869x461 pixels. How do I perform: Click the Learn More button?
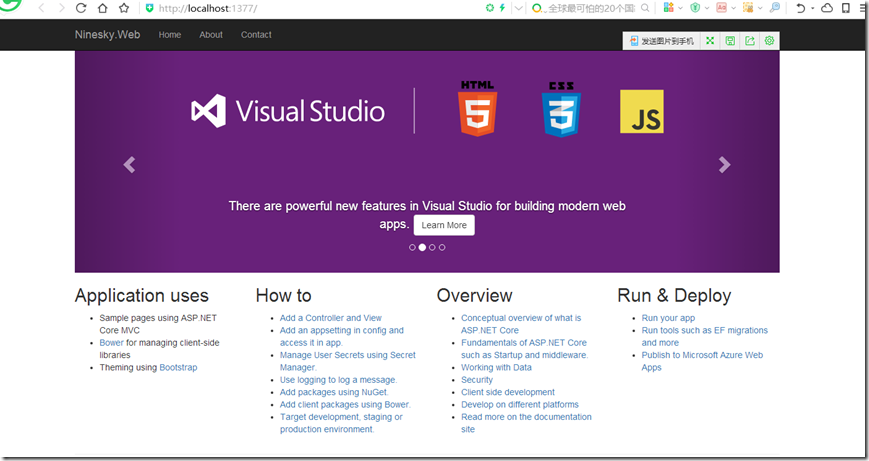click(x=444, y=225)
